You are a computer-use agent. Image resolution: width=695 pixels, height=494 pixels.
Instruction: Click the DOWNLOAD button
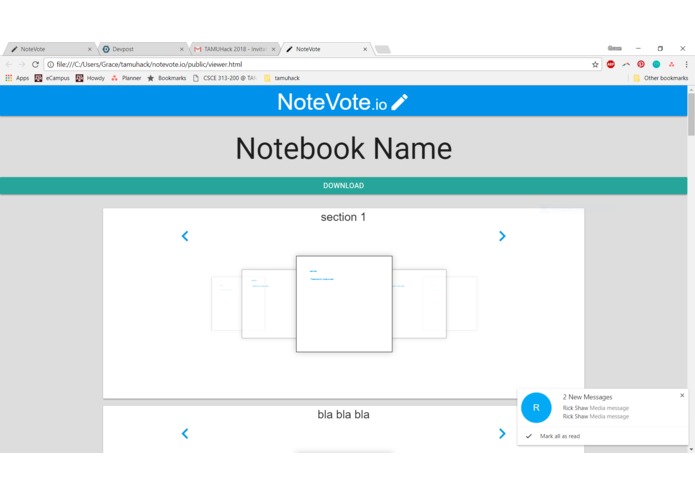344,186
